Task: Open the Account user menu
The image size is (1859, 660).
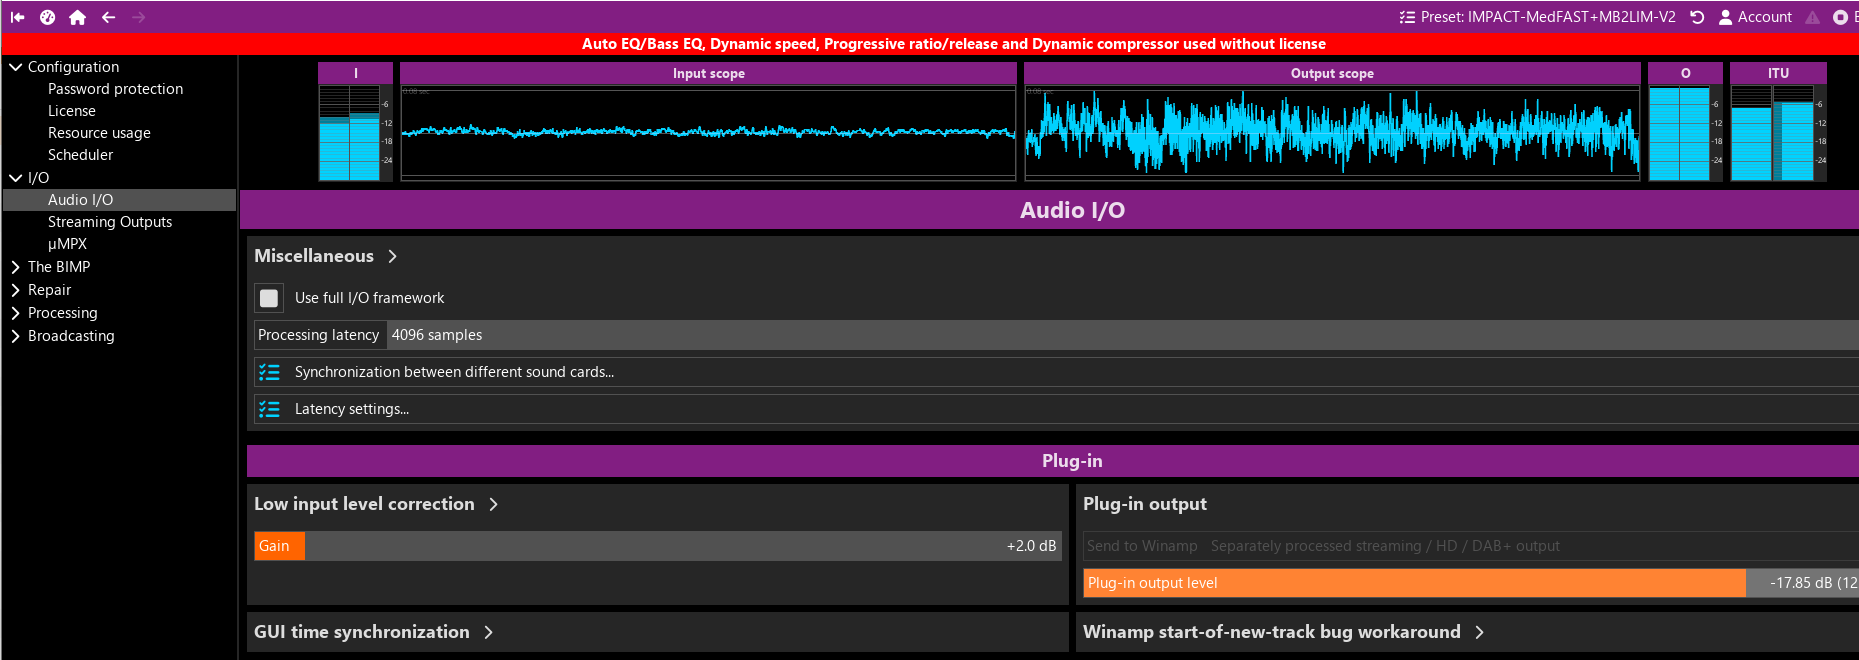Action: 1755,17
